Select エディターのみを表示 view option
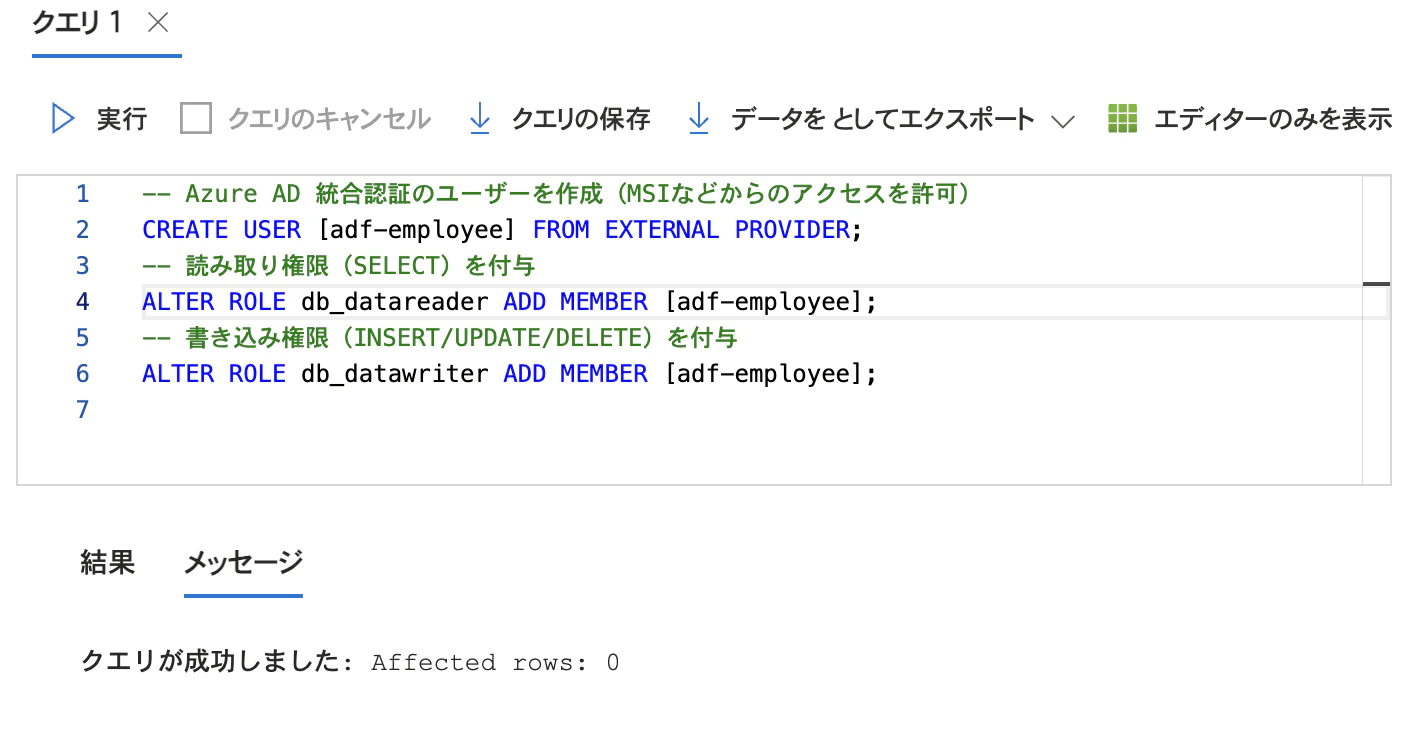 (1273, 119)
